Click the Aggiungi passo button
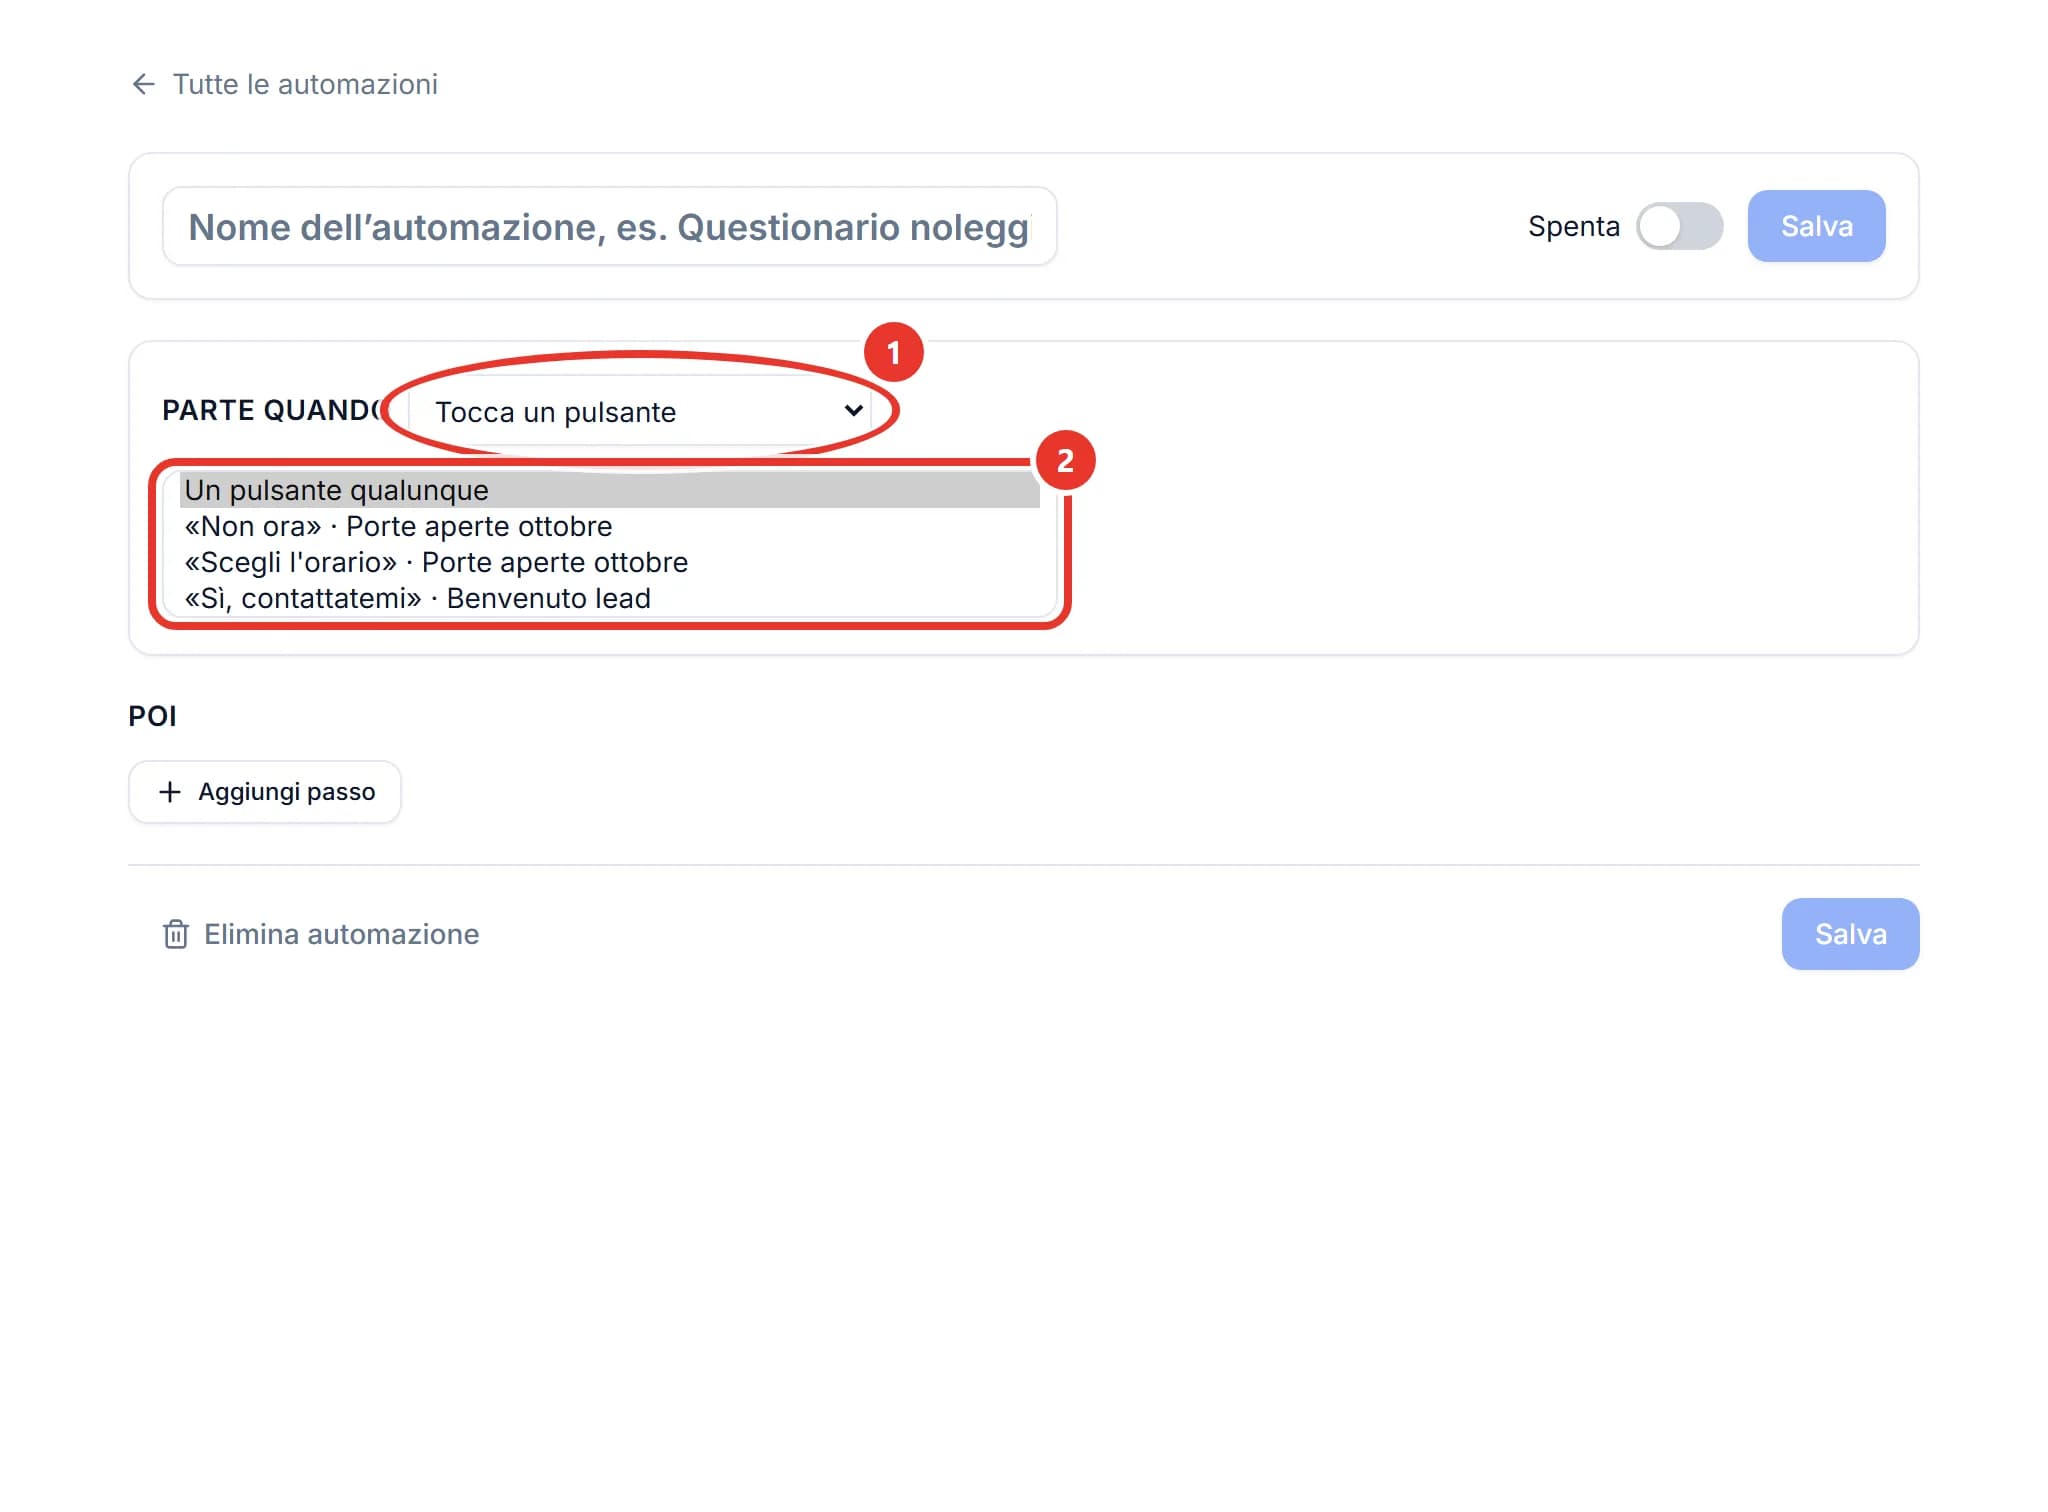The width and height of the screenshot is (2048, 1512). (265, 792)
